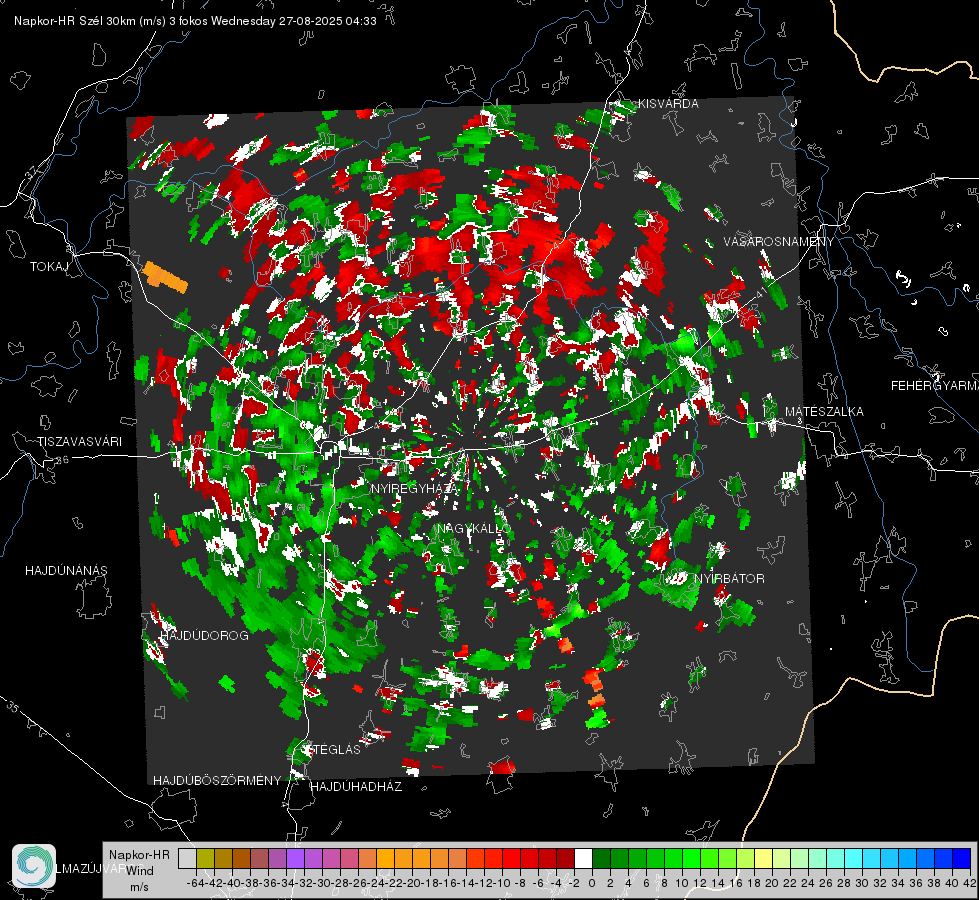Click the FEHÉRGYARMAT label at right edge
The height and width of the screenshot is (900, 979).
coord(935,386)
